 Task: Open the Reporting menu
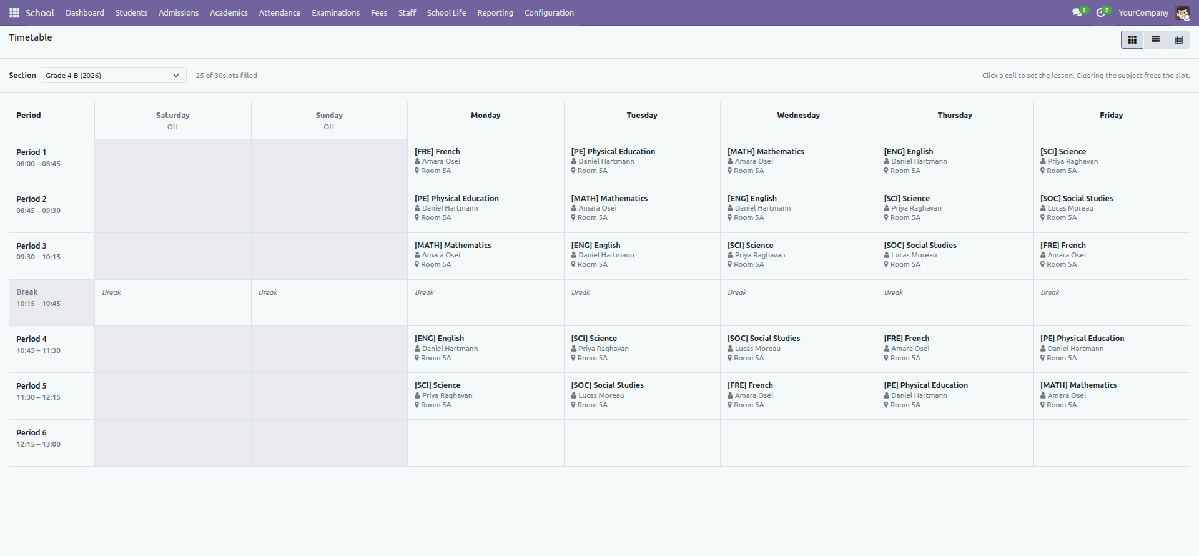pyautogui.click(x=496, y=13)
